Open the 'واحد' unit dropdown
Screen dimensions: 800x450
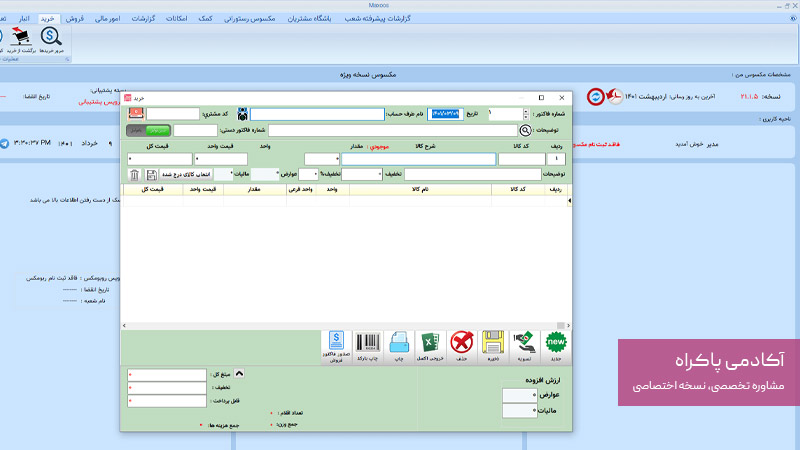tap(322, 159)
